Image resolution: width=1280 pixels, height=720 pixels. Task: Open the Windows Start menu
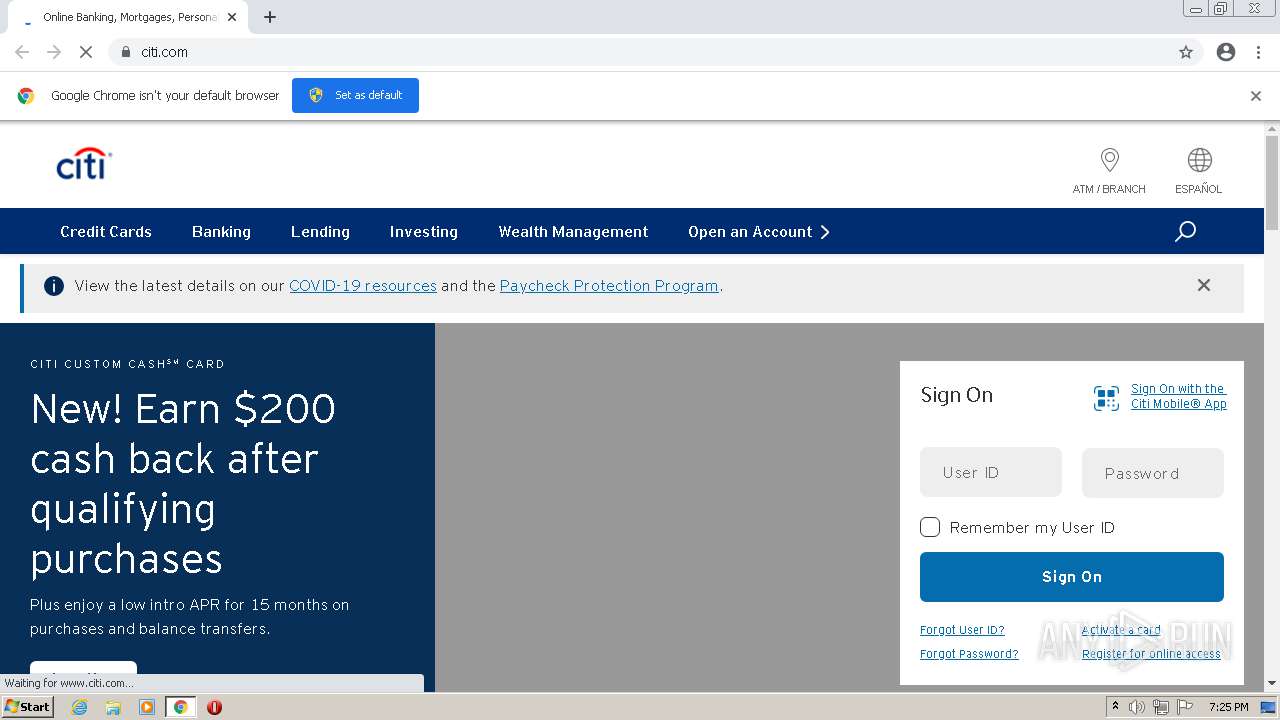coord(28,707)
